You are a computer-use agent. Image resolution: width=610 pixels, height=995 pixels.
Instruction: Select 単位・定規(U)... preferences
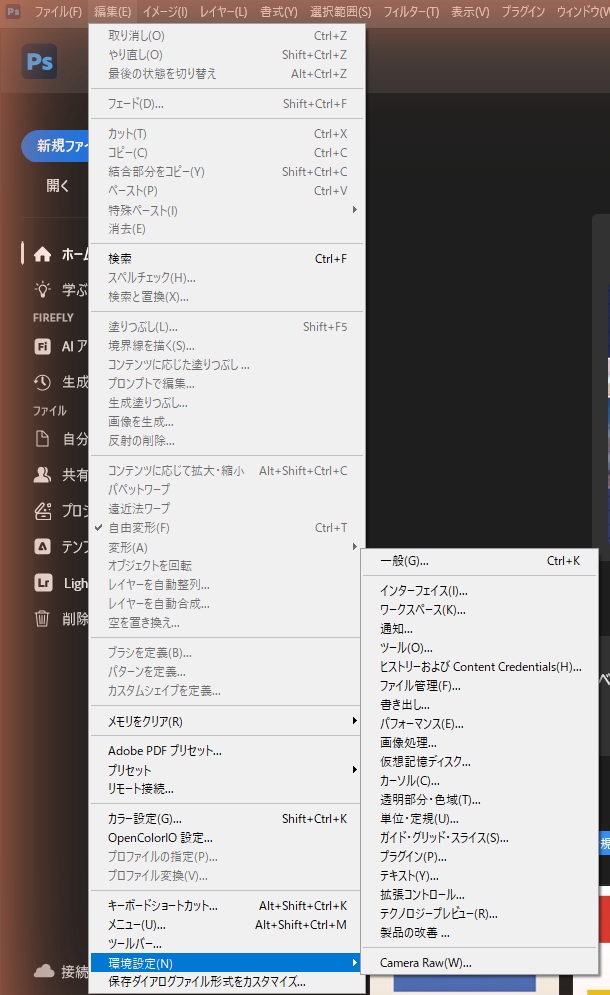(479, 819)
